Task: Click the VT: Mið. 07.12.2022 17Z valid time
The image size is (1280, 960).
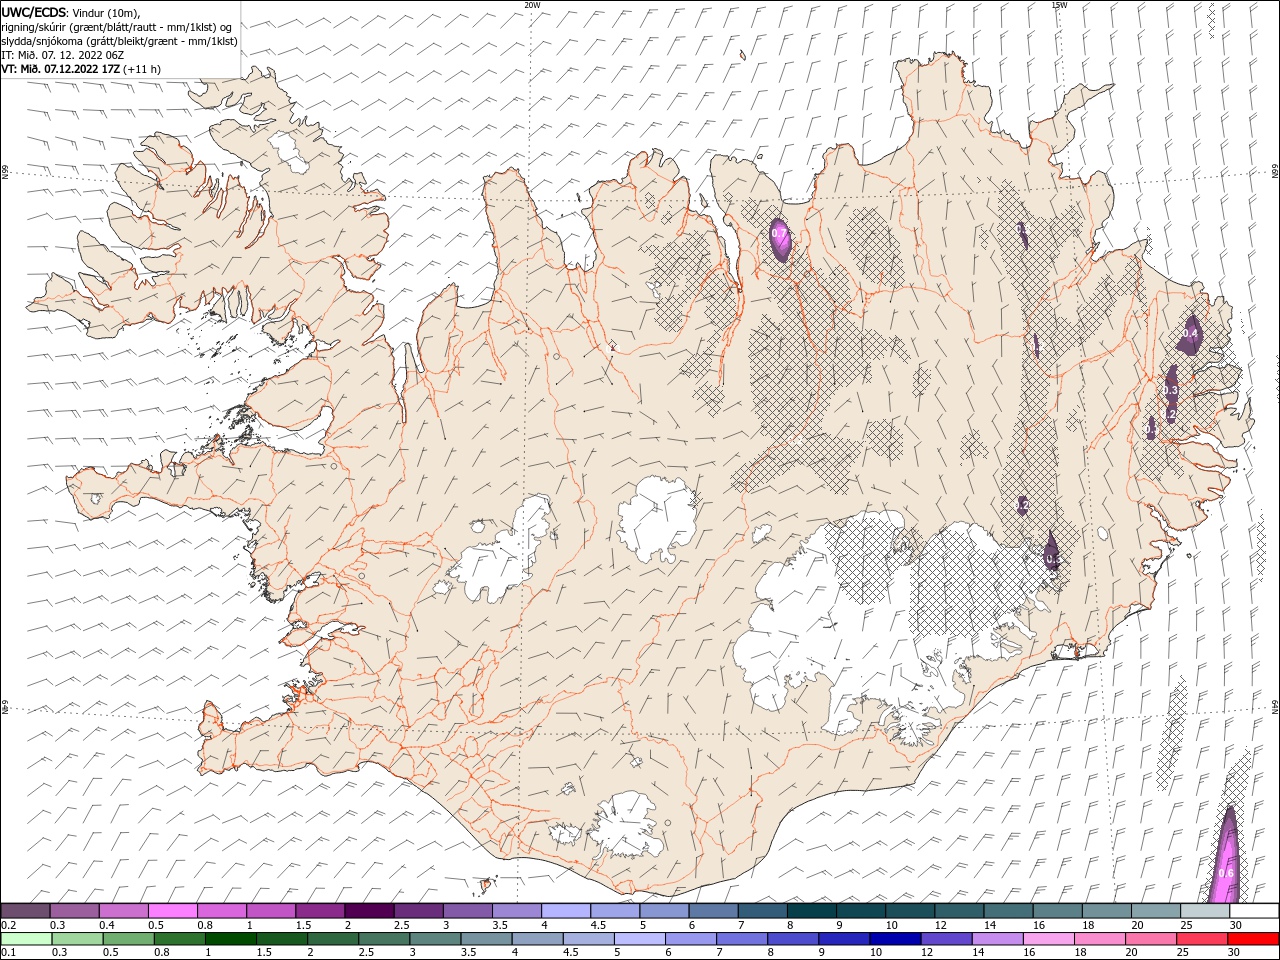Action: click(x=60, y=69)
